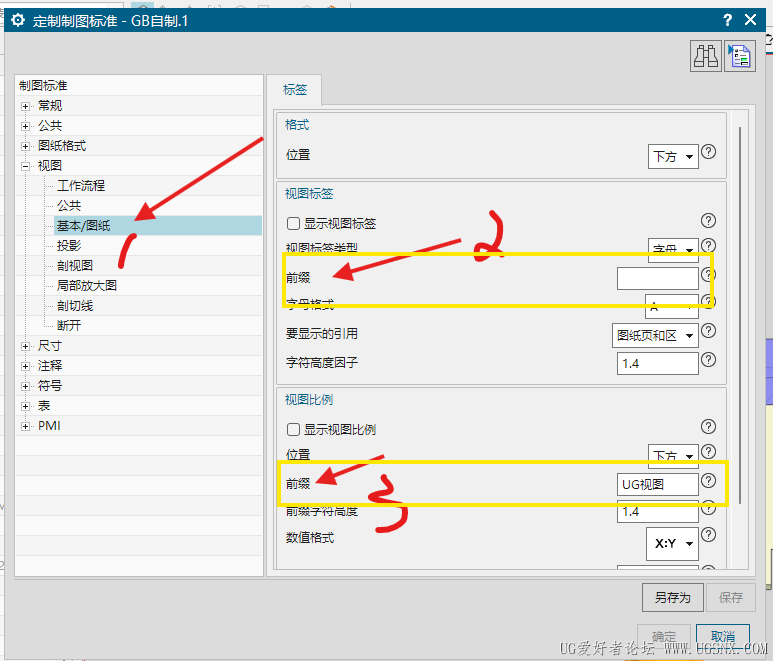Viewport: 773px width, 661px height.
Task: Expand the 符号 tree node
Action: tap(25, 386)
